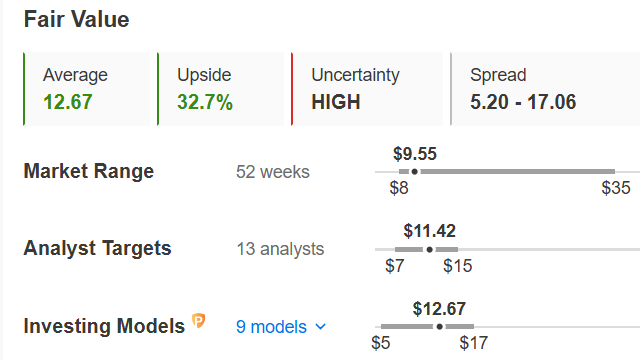Screen dimensions: 640x360
Task: Select the Uncertainty HIGH card
Action: coord(367,89)
